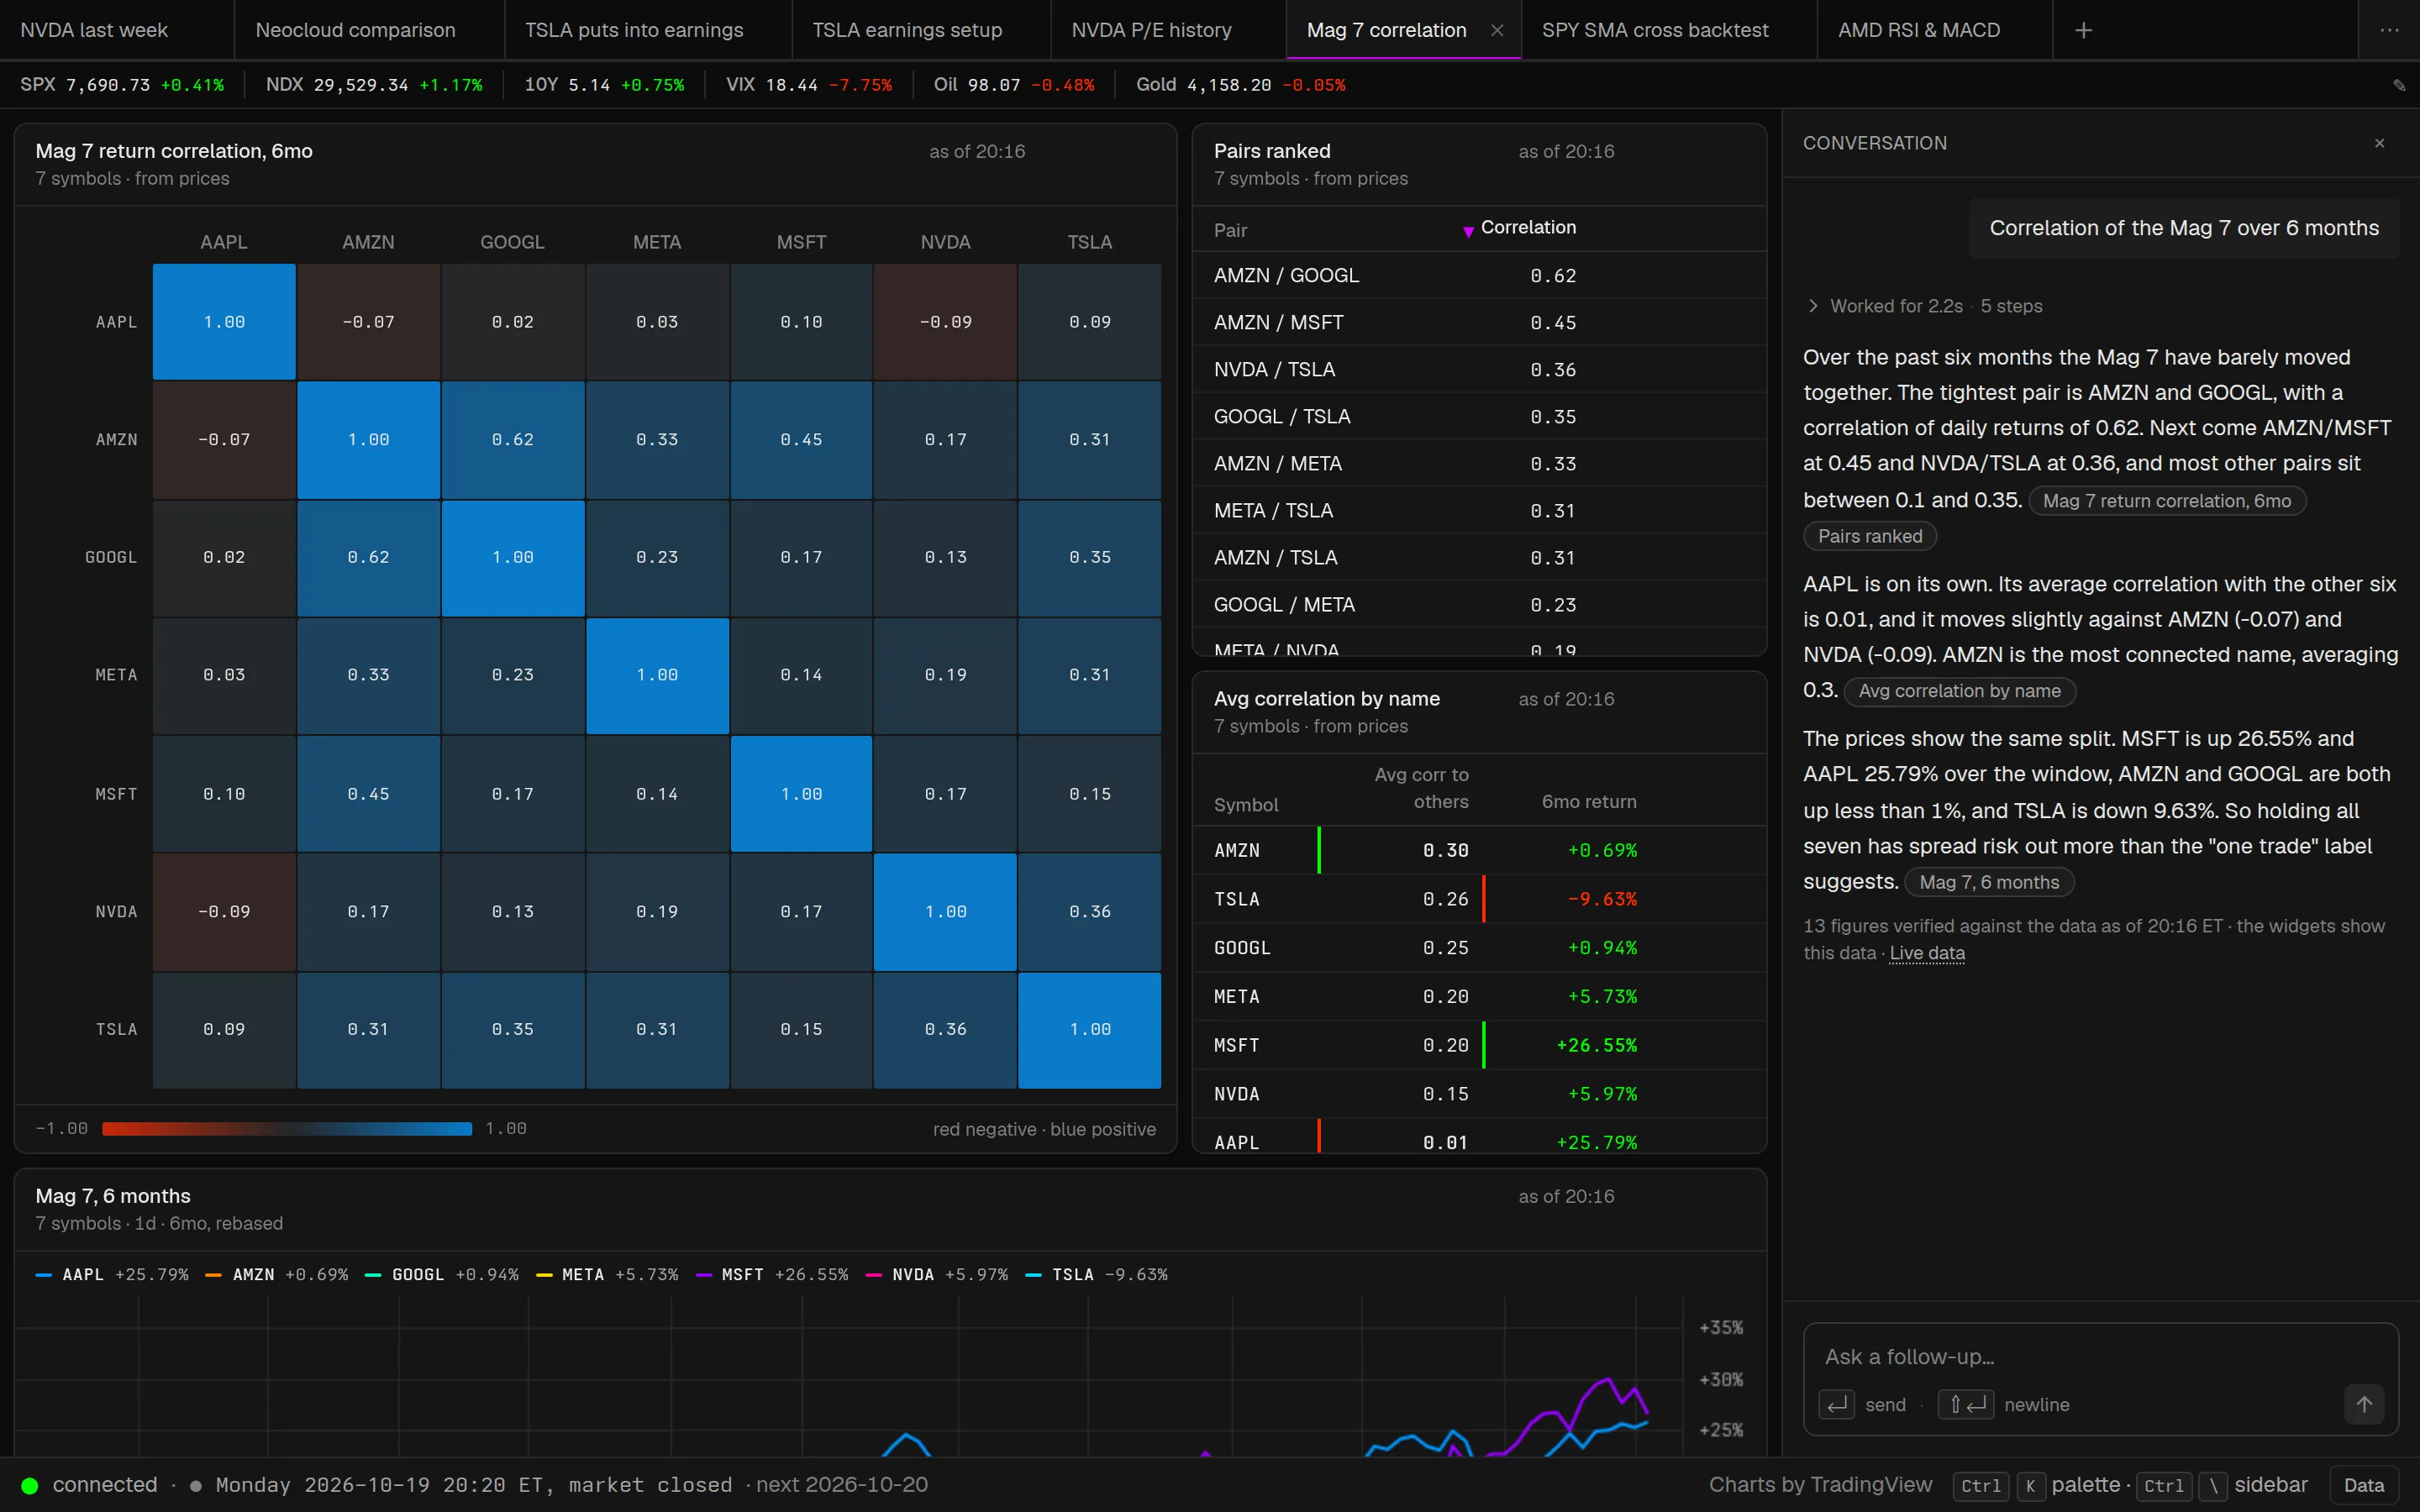2420x1512 pixels.
Task: Click the Avg correlation by name chip
Action: coord(1959,691)
